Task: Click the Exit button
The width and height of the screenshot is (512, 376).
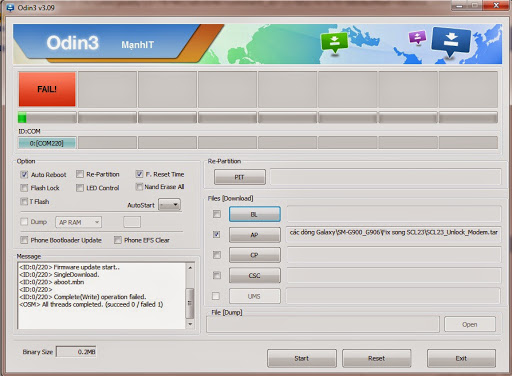Action: click(461, 358)
